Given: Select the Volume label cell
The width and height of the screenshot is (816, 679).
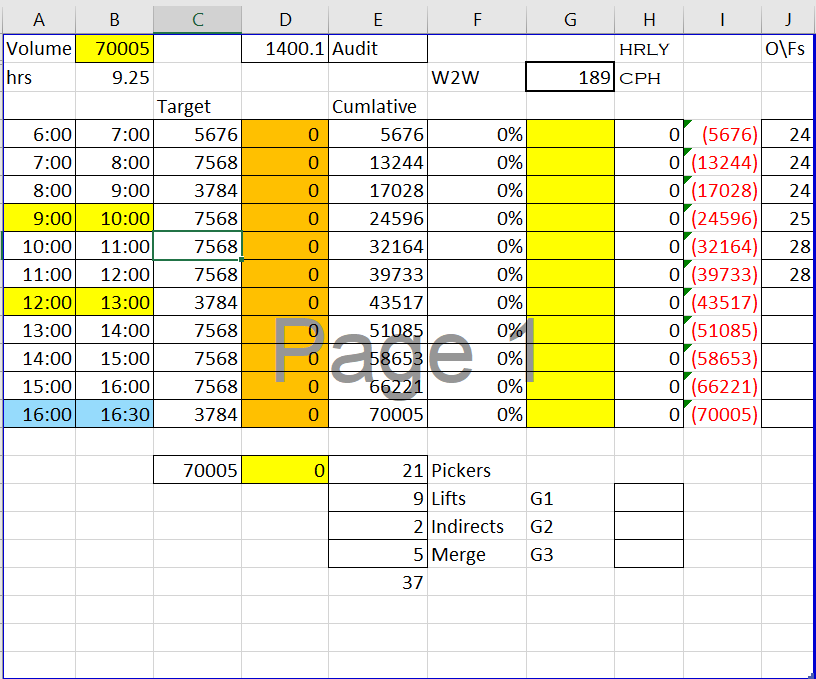Looking at the screenshot, I should click(39, 49).
